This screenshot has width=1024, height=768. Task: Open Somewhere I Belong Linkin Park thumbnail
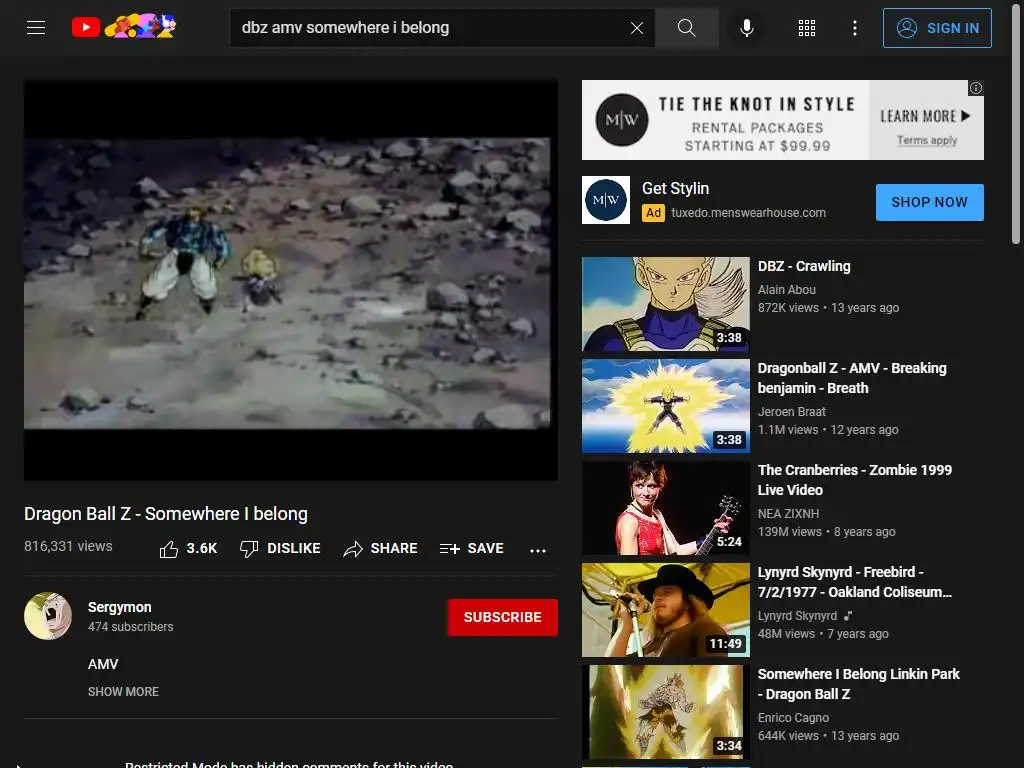tap(665, 711)
